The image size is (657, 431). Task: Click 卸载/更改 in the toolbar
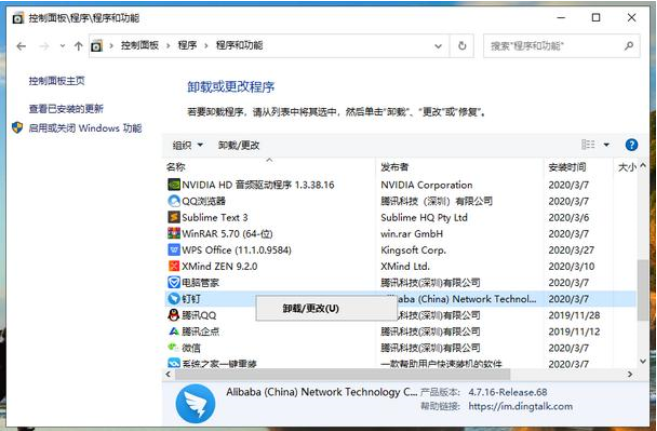239,145
